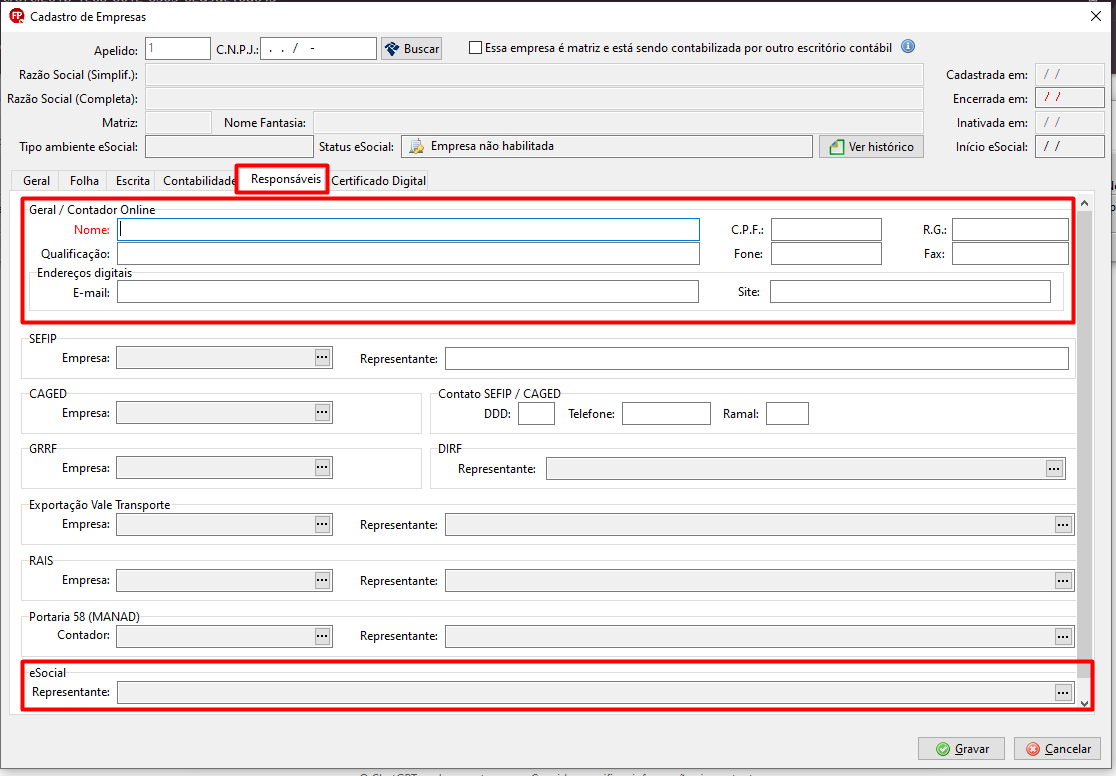Click the DDD field in Contato SEFIP / CAGED
This screenshot has width=1116, height=776.
coord(537,414)
